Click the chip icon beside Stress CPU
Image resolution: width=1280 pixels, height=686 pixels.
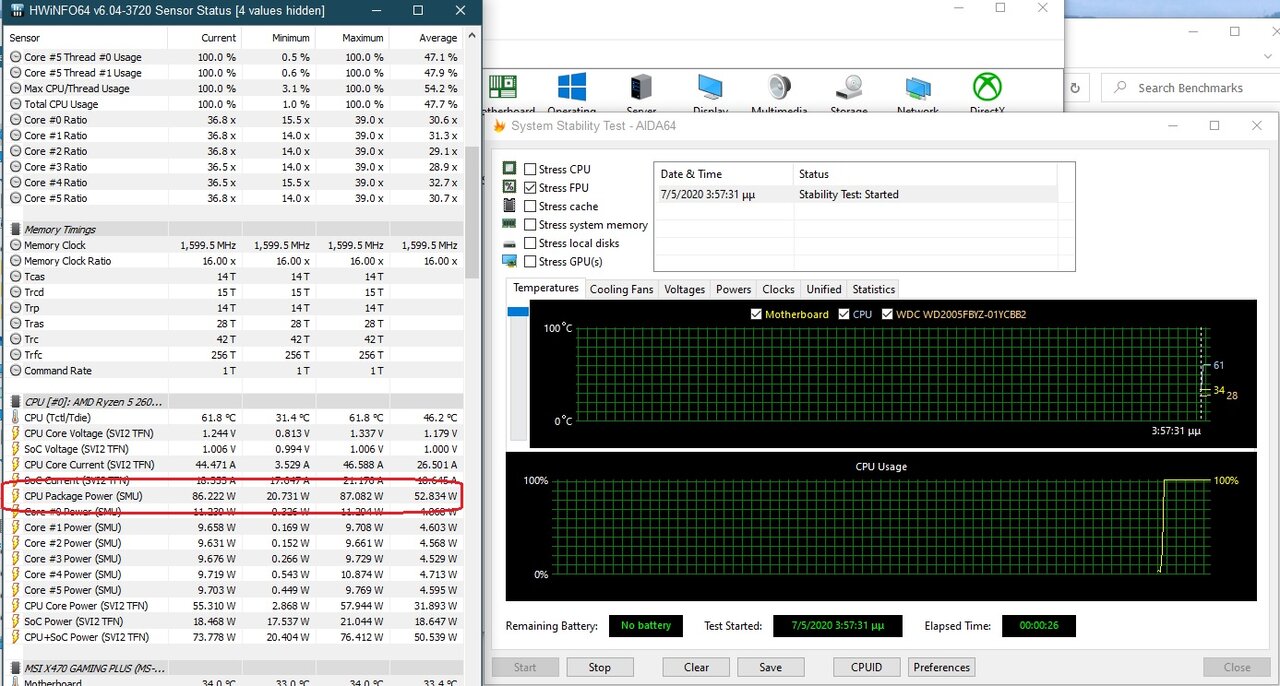point(510,169)
